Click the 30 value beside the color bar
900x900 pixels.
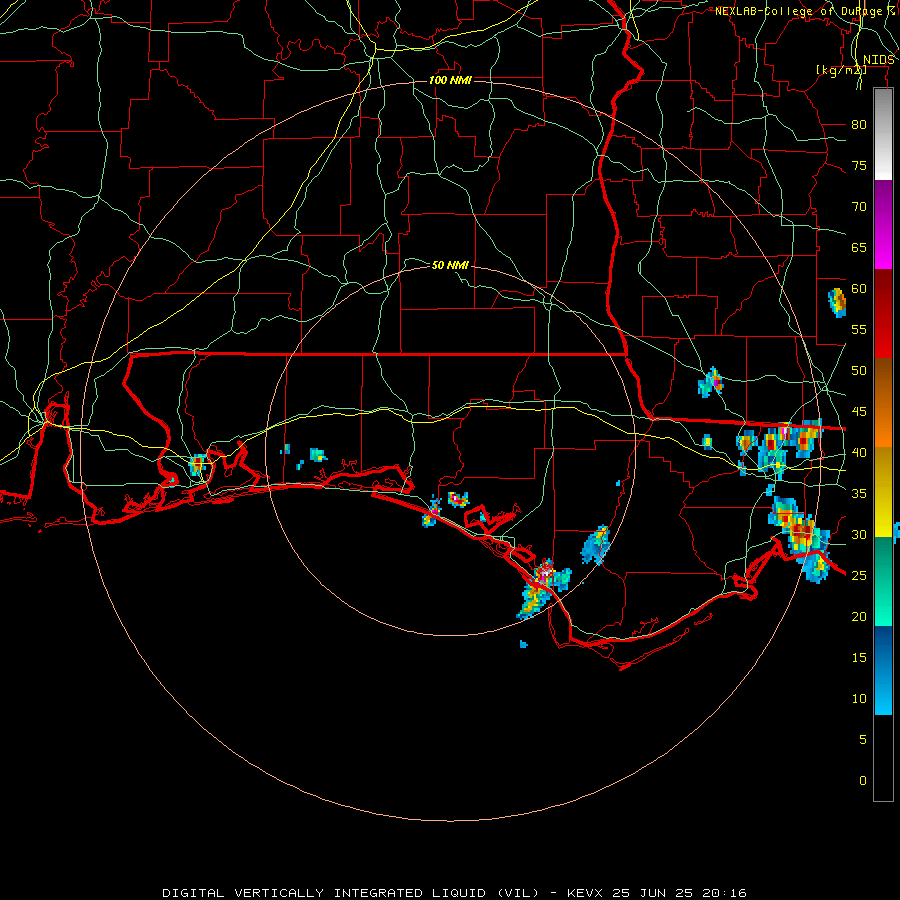[859, 535]
